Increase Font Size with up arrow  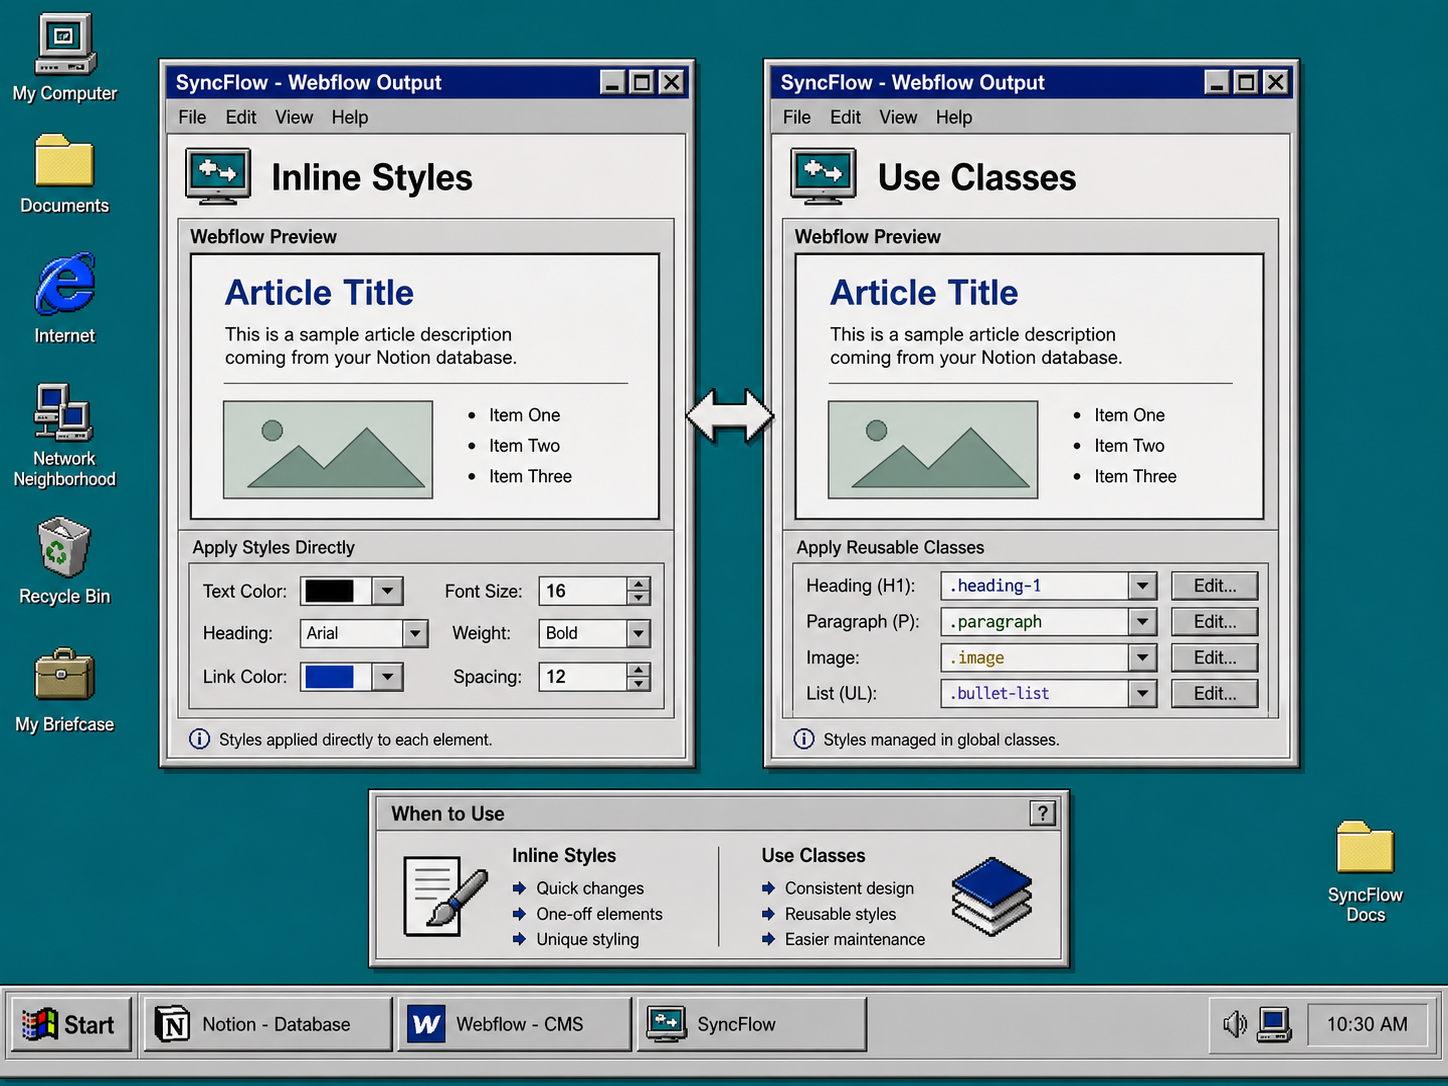[638, 584]
